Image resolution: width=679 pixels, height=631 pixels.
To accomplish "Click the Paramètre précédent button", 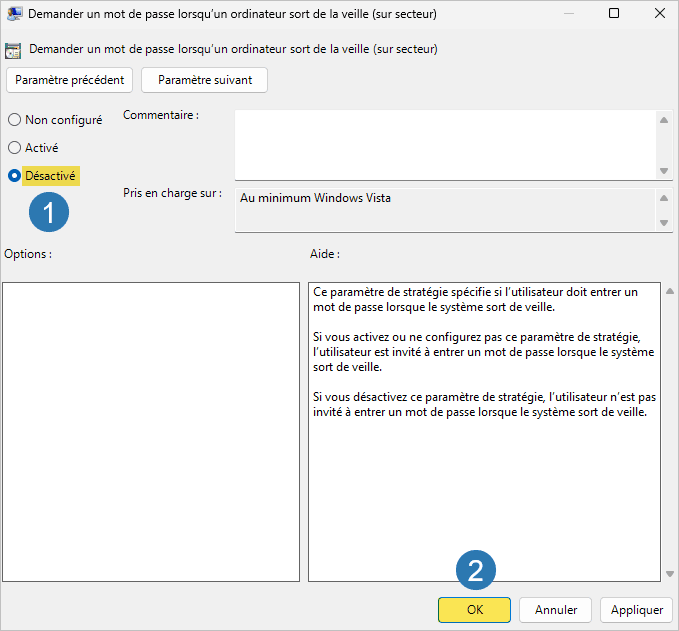I will 69,80.
